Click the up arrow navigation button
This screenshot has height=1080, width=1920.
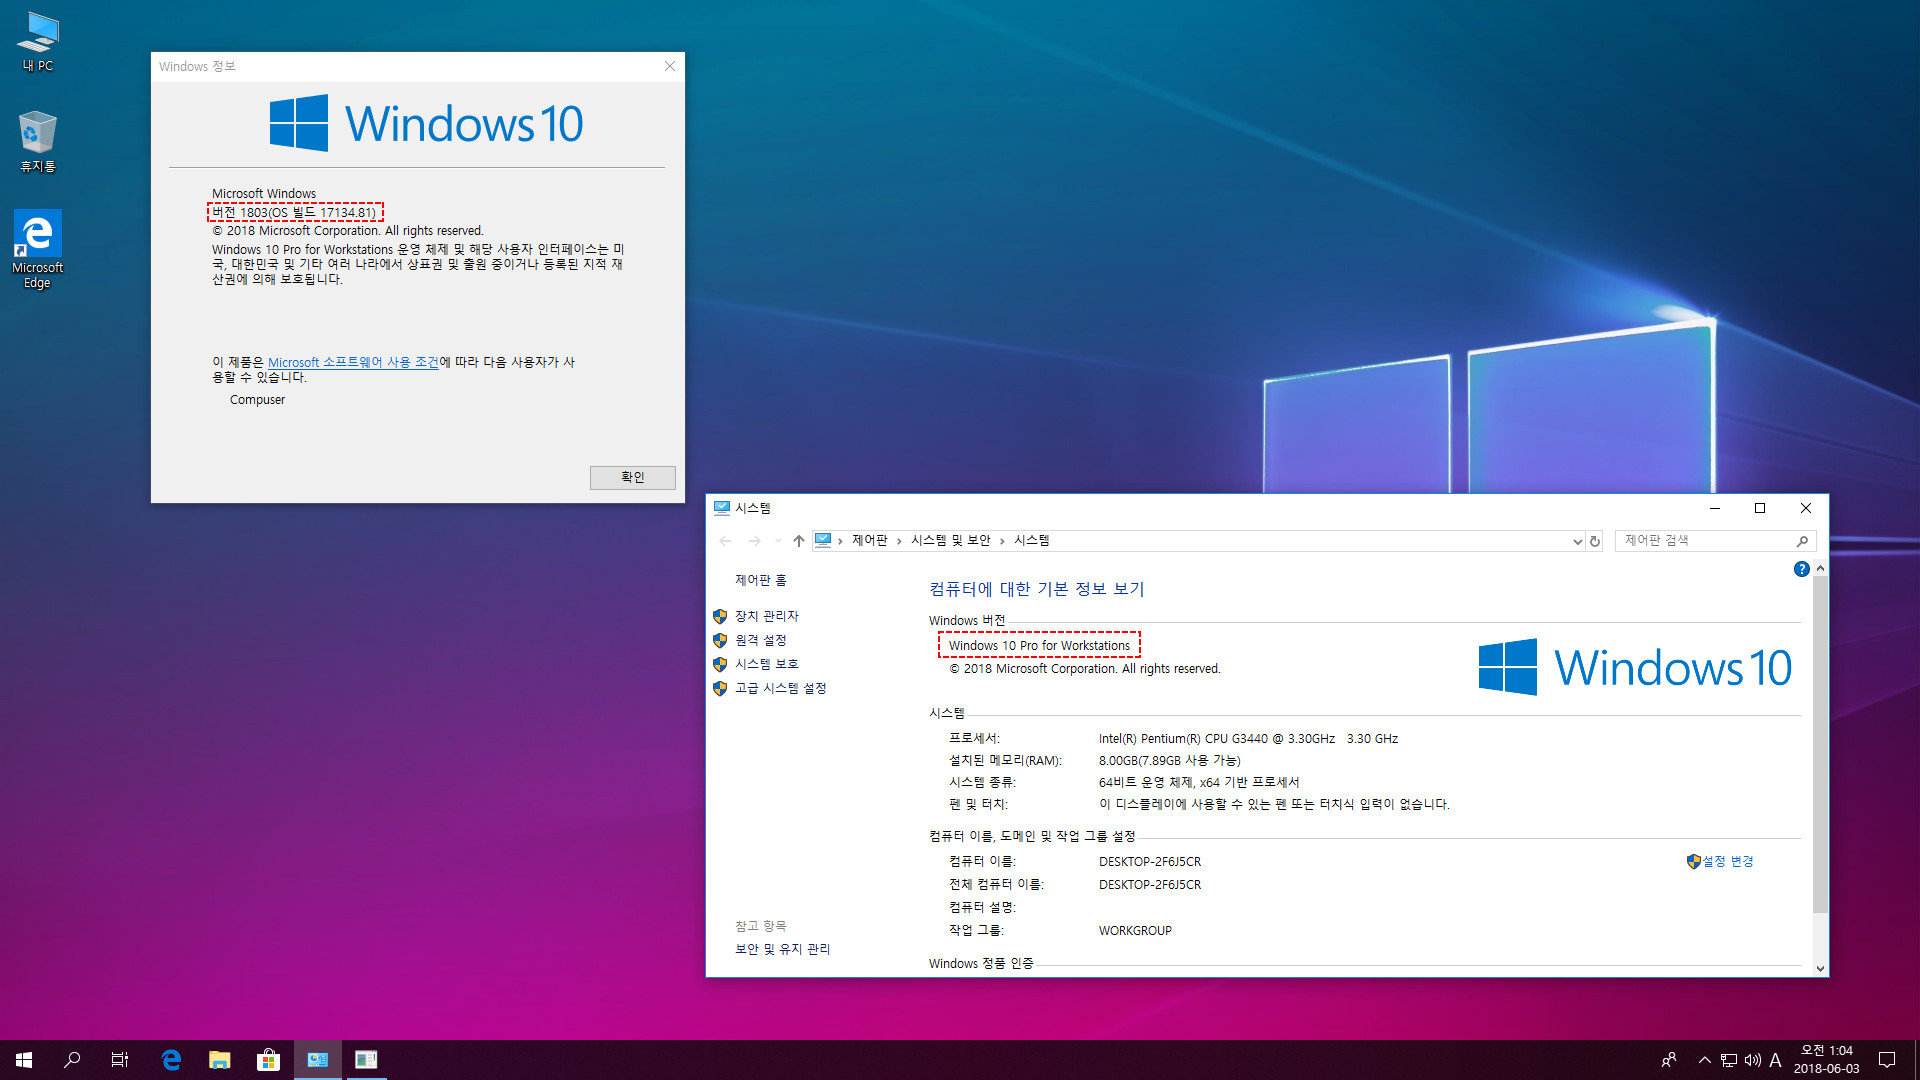point(798,541)
